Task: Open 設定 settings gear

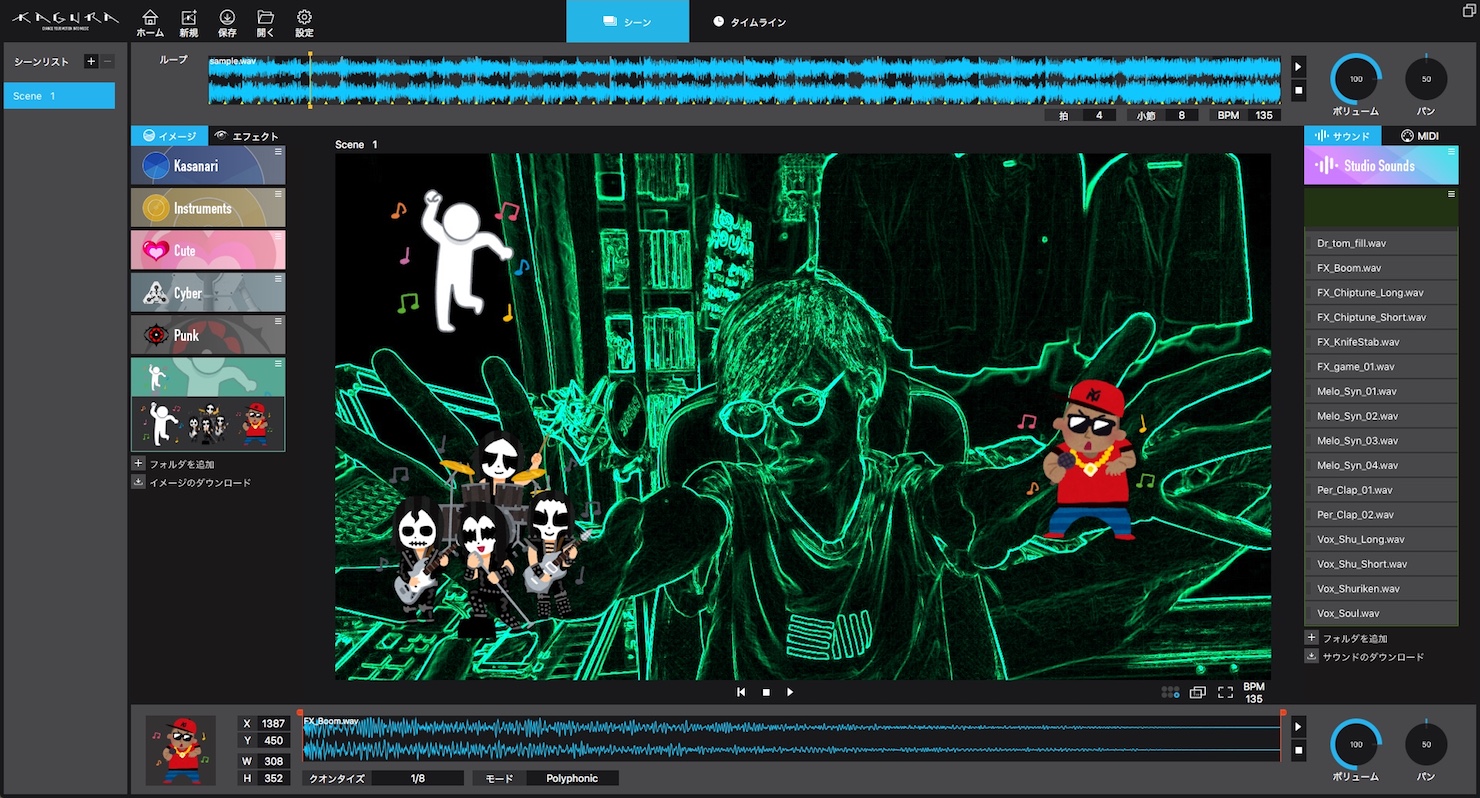Action: click(304, 23)
